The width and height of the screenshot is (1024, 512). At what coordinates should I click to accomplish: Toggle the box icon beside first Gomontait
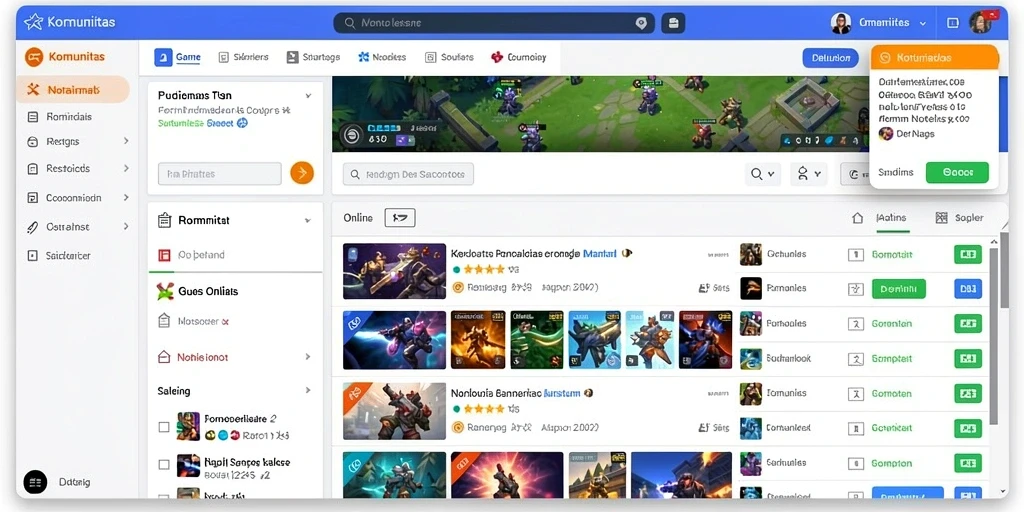pyautogui.click(x=856, y=255)
